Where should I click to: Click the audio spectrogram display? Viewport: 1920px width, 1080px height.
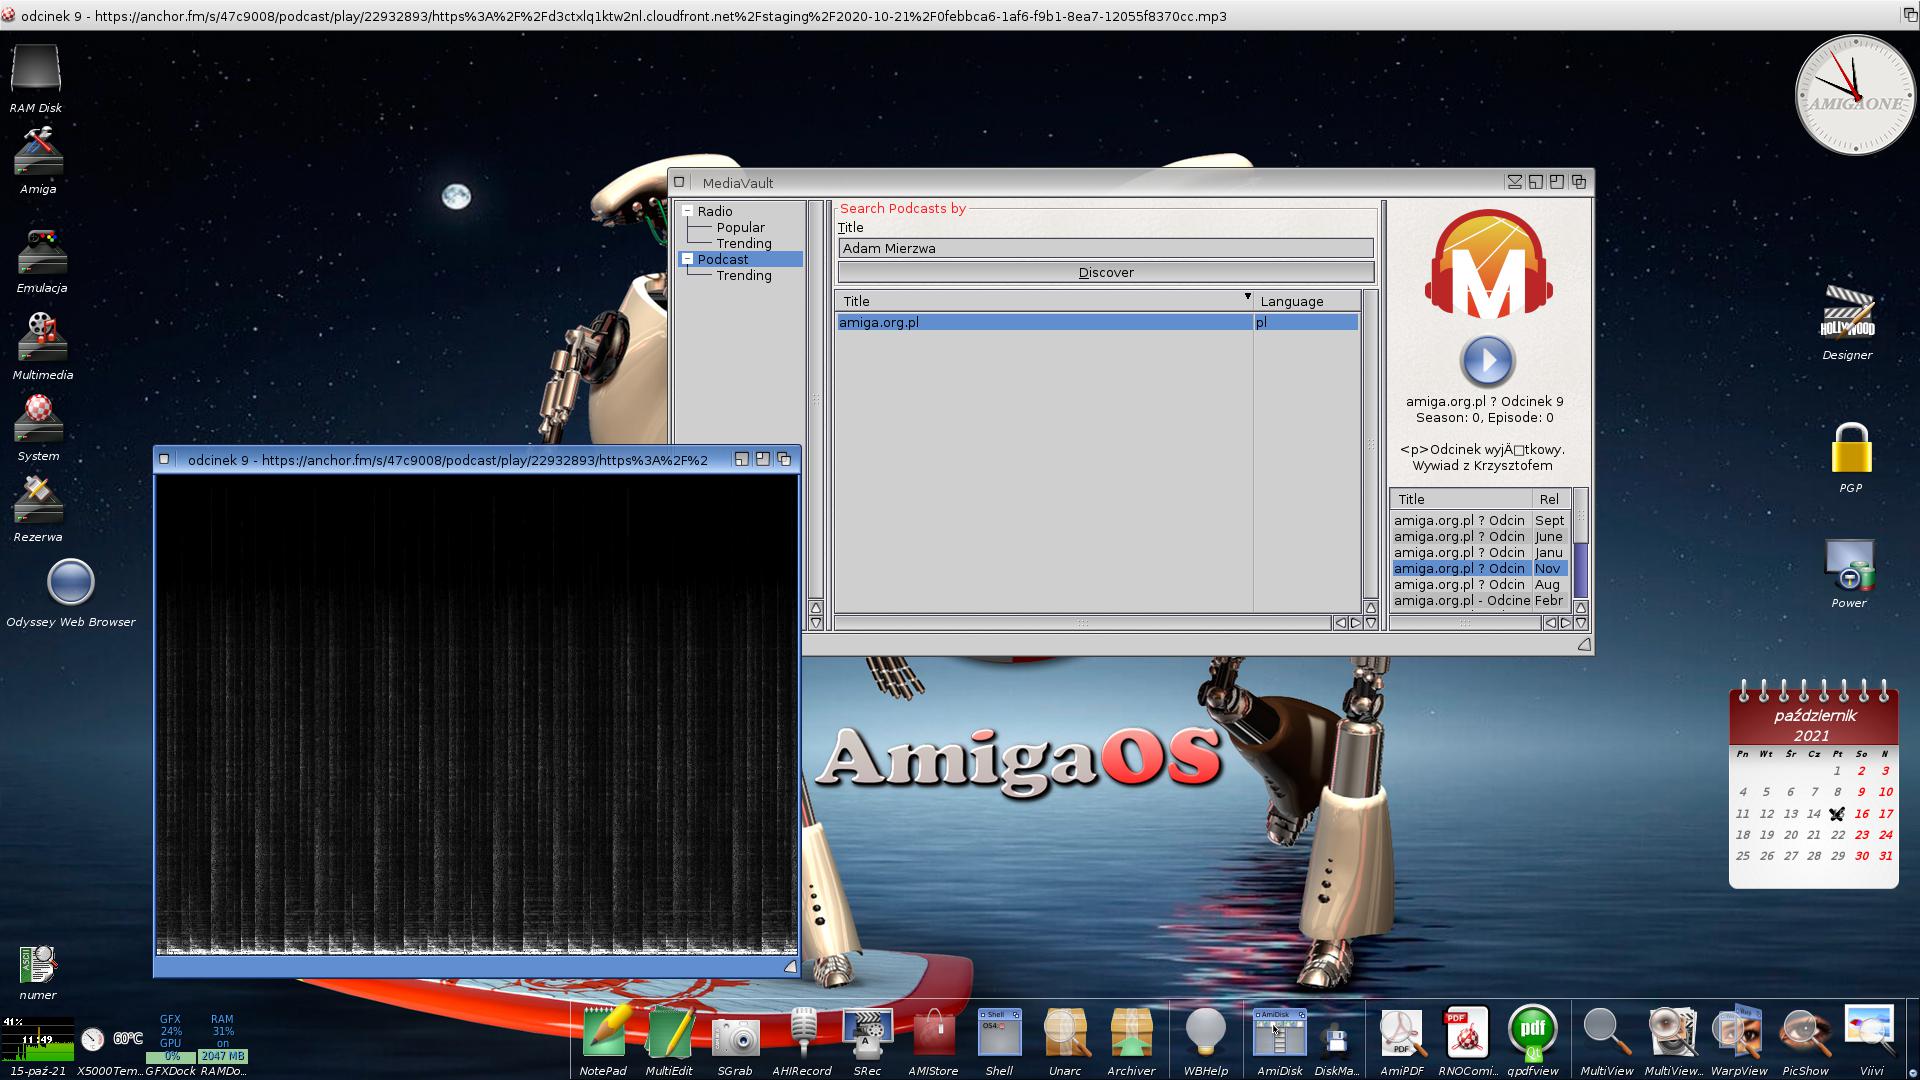(477, 715)
